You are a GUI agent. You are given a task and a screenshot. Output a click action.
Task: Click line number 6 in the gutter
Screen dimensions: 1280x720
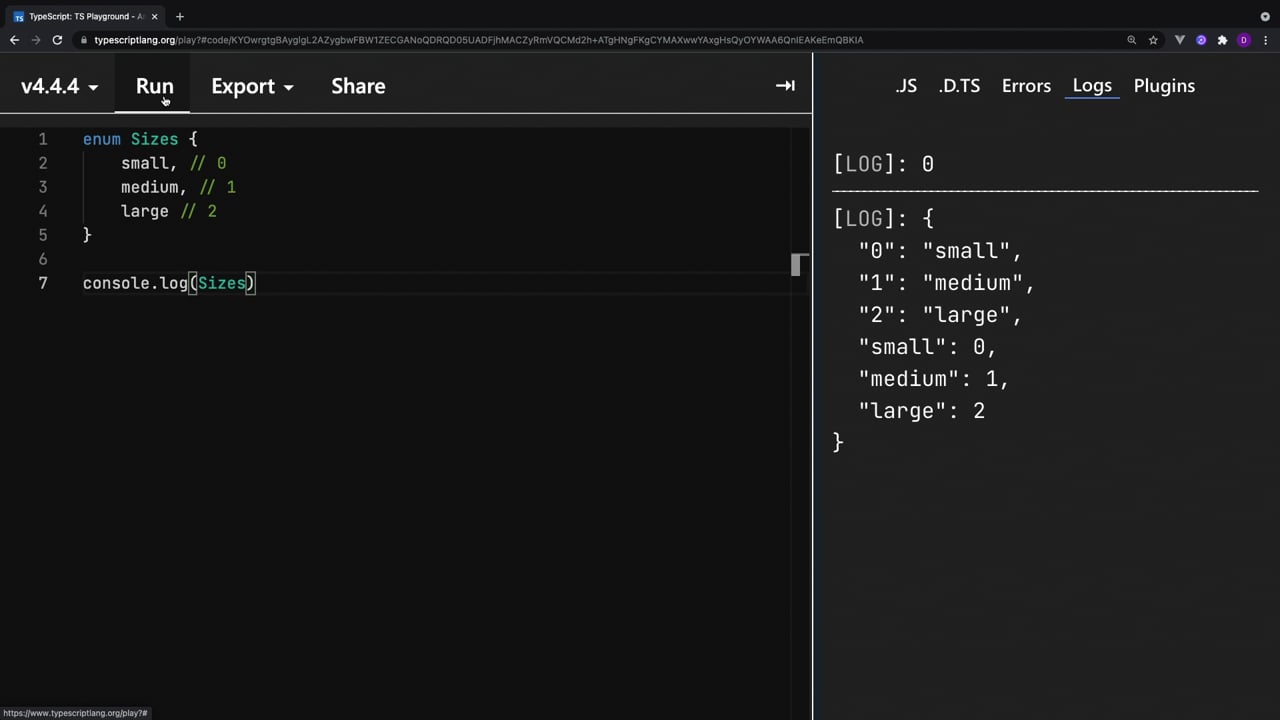tap(43, 259)
